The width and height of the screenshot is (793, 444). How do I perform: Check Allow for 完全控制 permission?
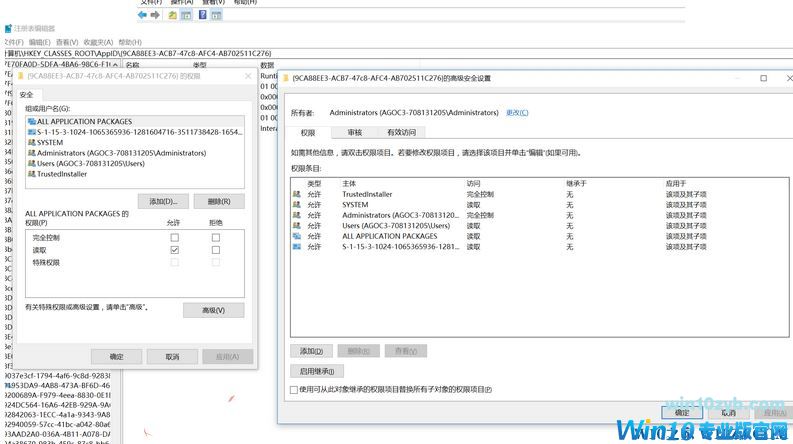click(x=175, y=238)
